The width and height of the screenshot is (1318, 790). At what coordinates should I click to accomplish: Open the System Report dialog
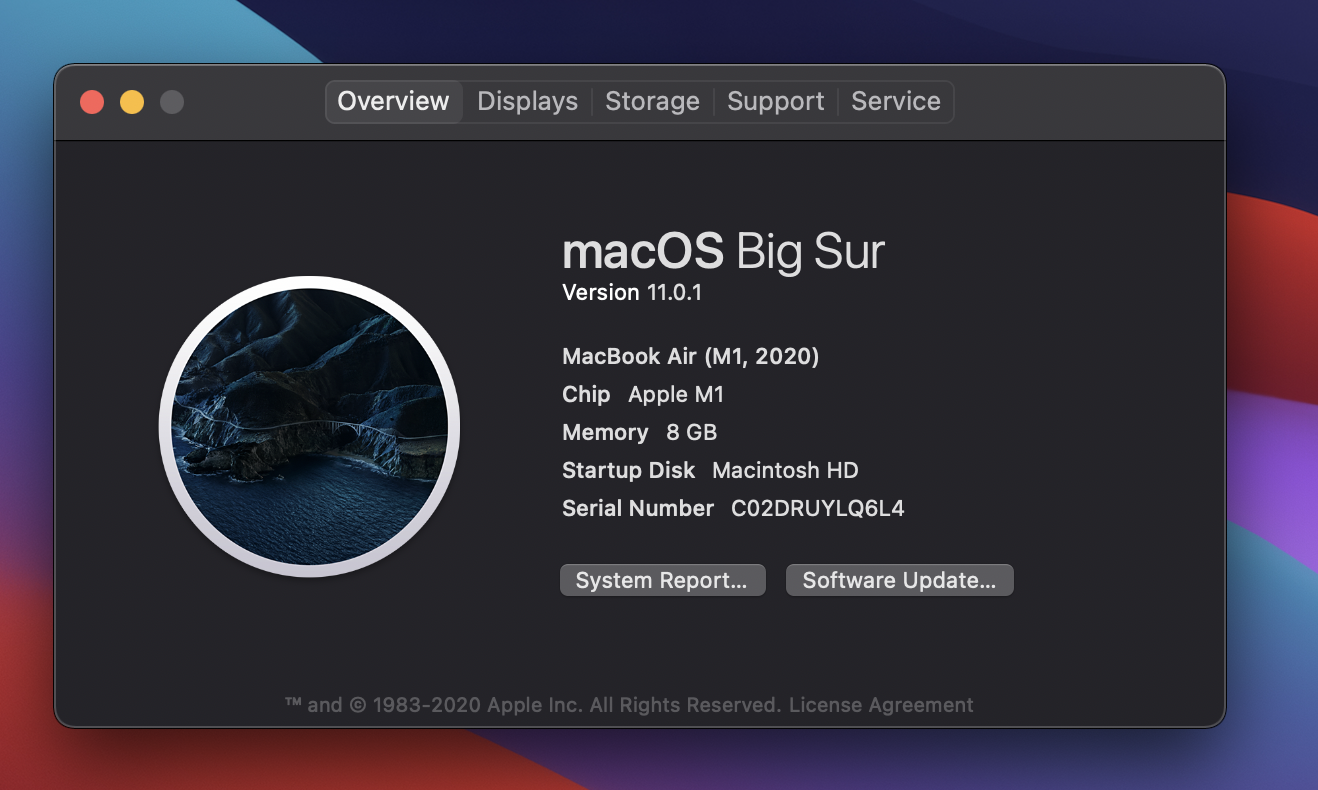[x=662, y=580]
